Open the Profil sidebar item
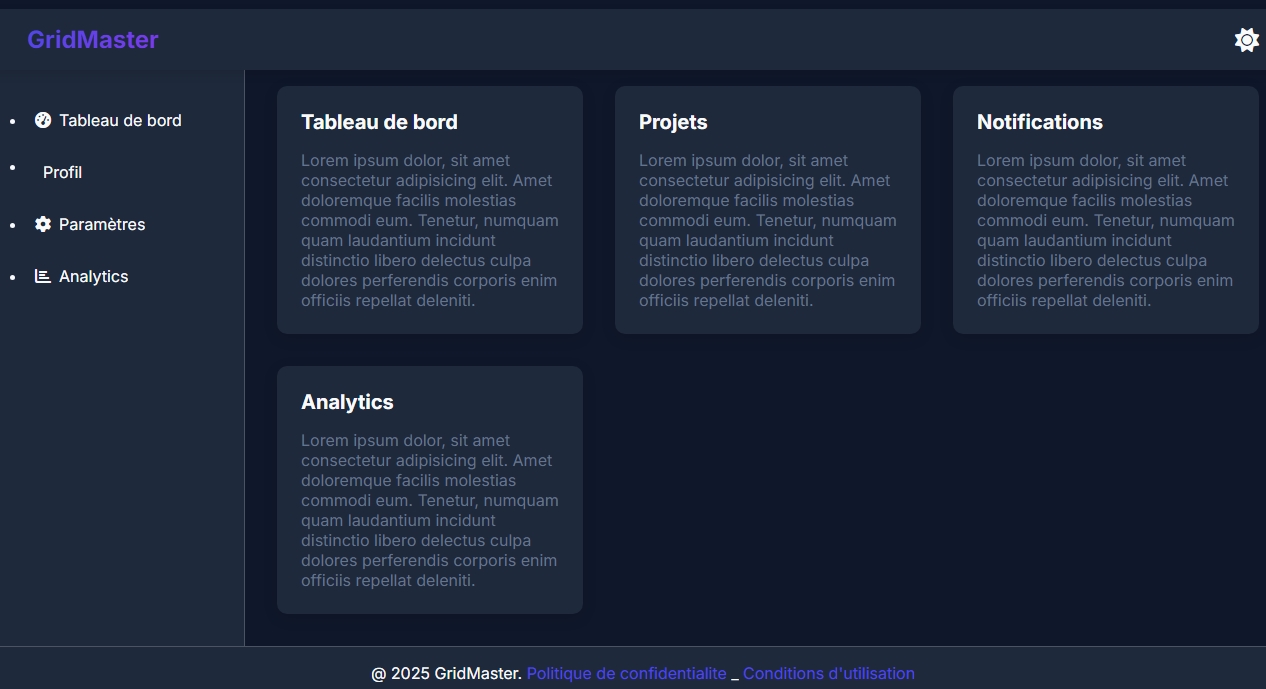This screenshot has width=1266, height=689. 62,172
